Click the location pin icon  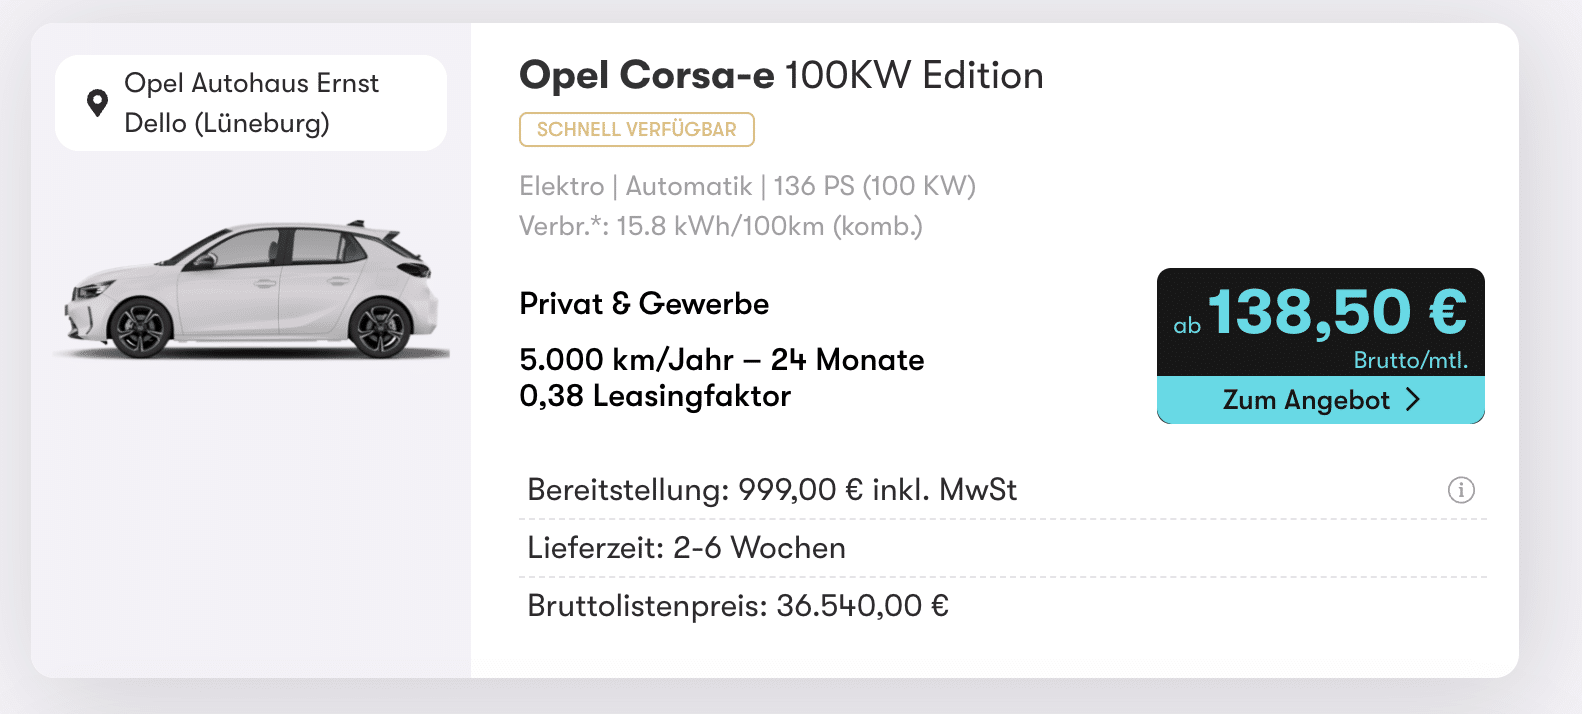click(x=97, y=103)
